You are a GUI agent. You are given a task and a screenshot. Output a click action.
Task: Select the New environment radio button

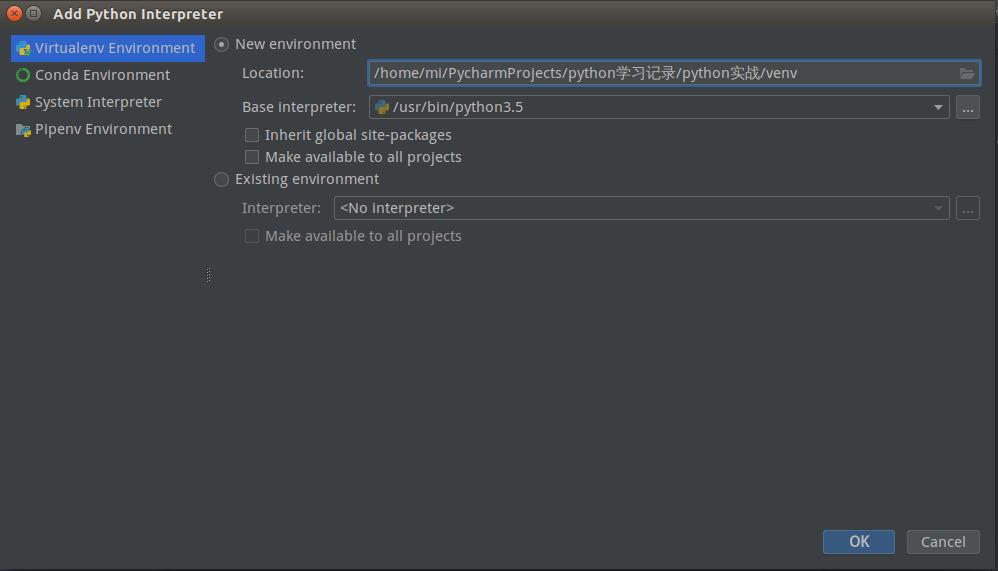(221, 45)
